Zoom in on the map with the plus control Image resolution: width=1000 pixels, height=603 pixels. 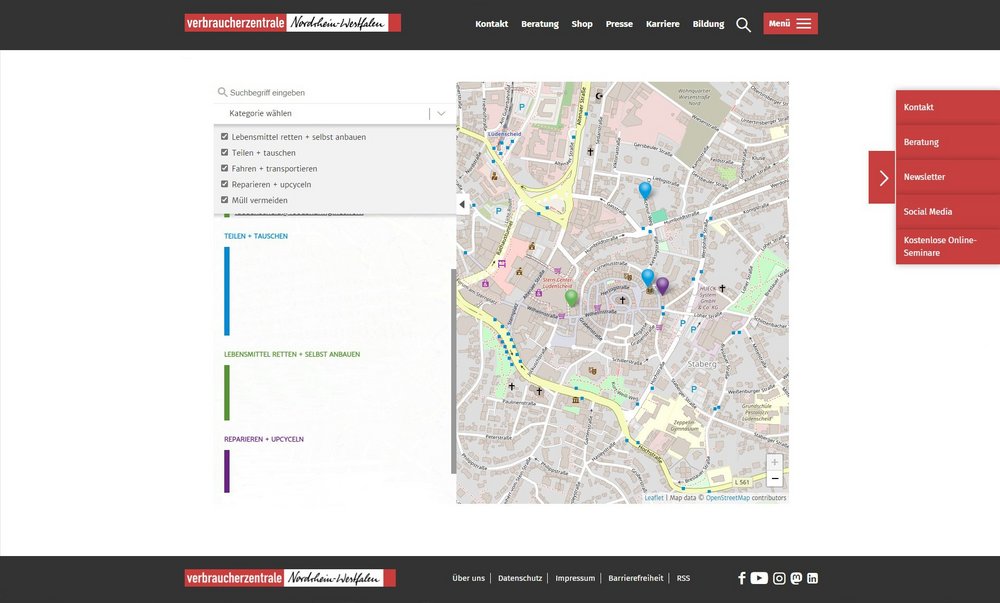774,461
